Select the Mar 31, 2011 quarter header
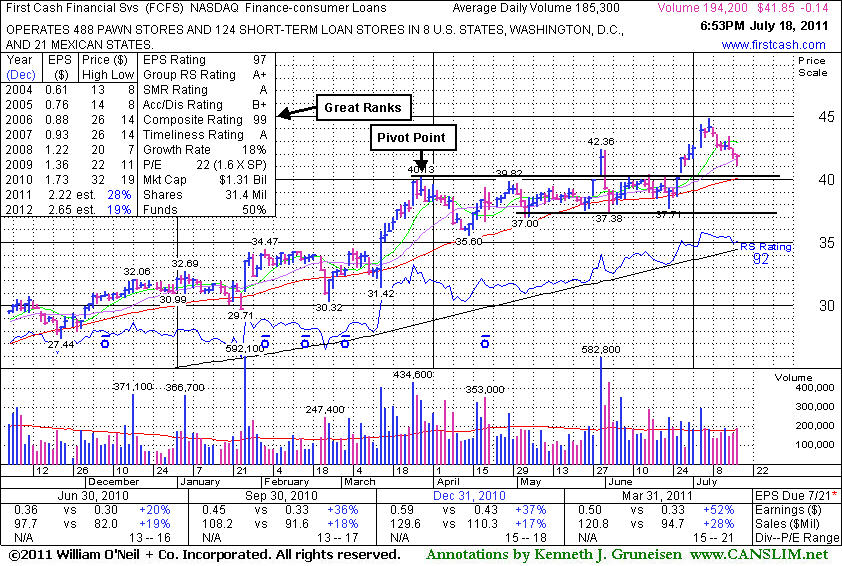This screenshot has width=842, height=566. 657,496
